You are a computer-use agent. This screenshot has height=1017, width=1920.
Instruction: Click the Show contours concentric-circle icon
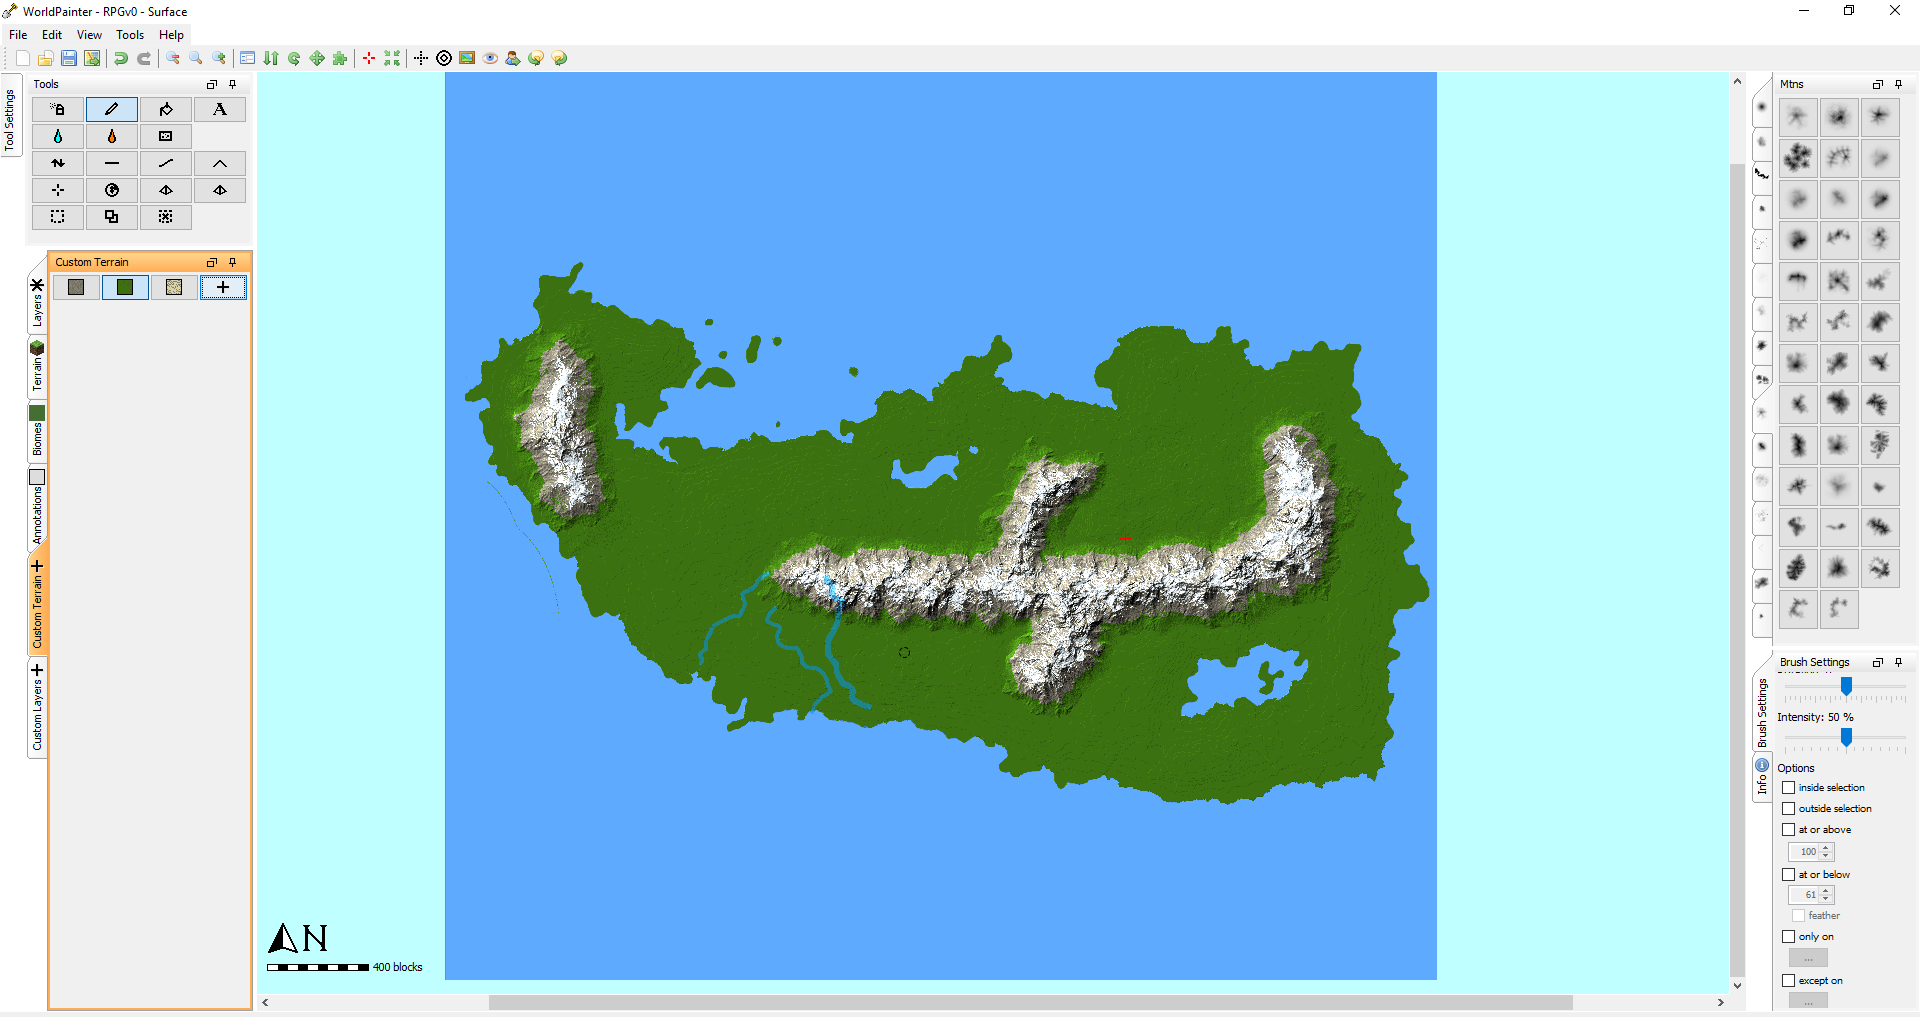click(x=444, y=58)
